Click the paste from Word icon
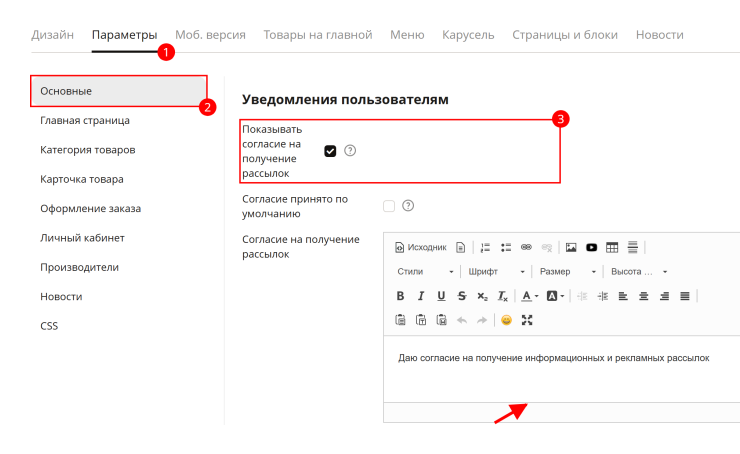 click(x=441, y=320)
